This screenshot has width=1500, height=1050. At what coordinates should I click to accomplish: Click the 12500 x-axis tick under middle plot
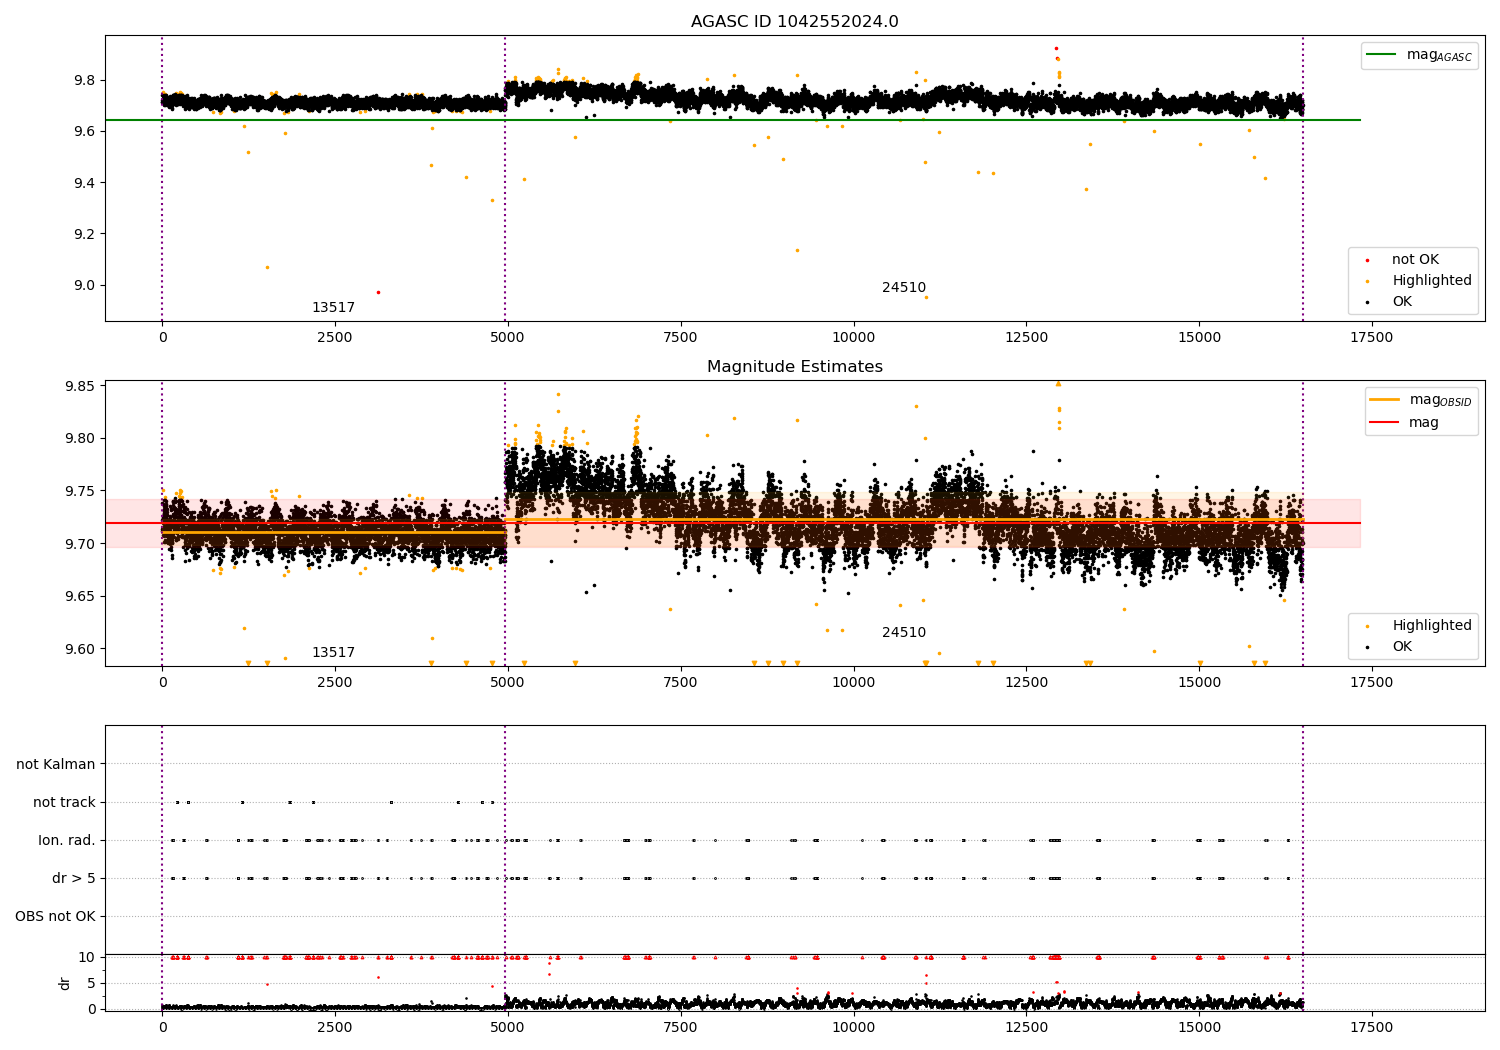click(1026, 682)
